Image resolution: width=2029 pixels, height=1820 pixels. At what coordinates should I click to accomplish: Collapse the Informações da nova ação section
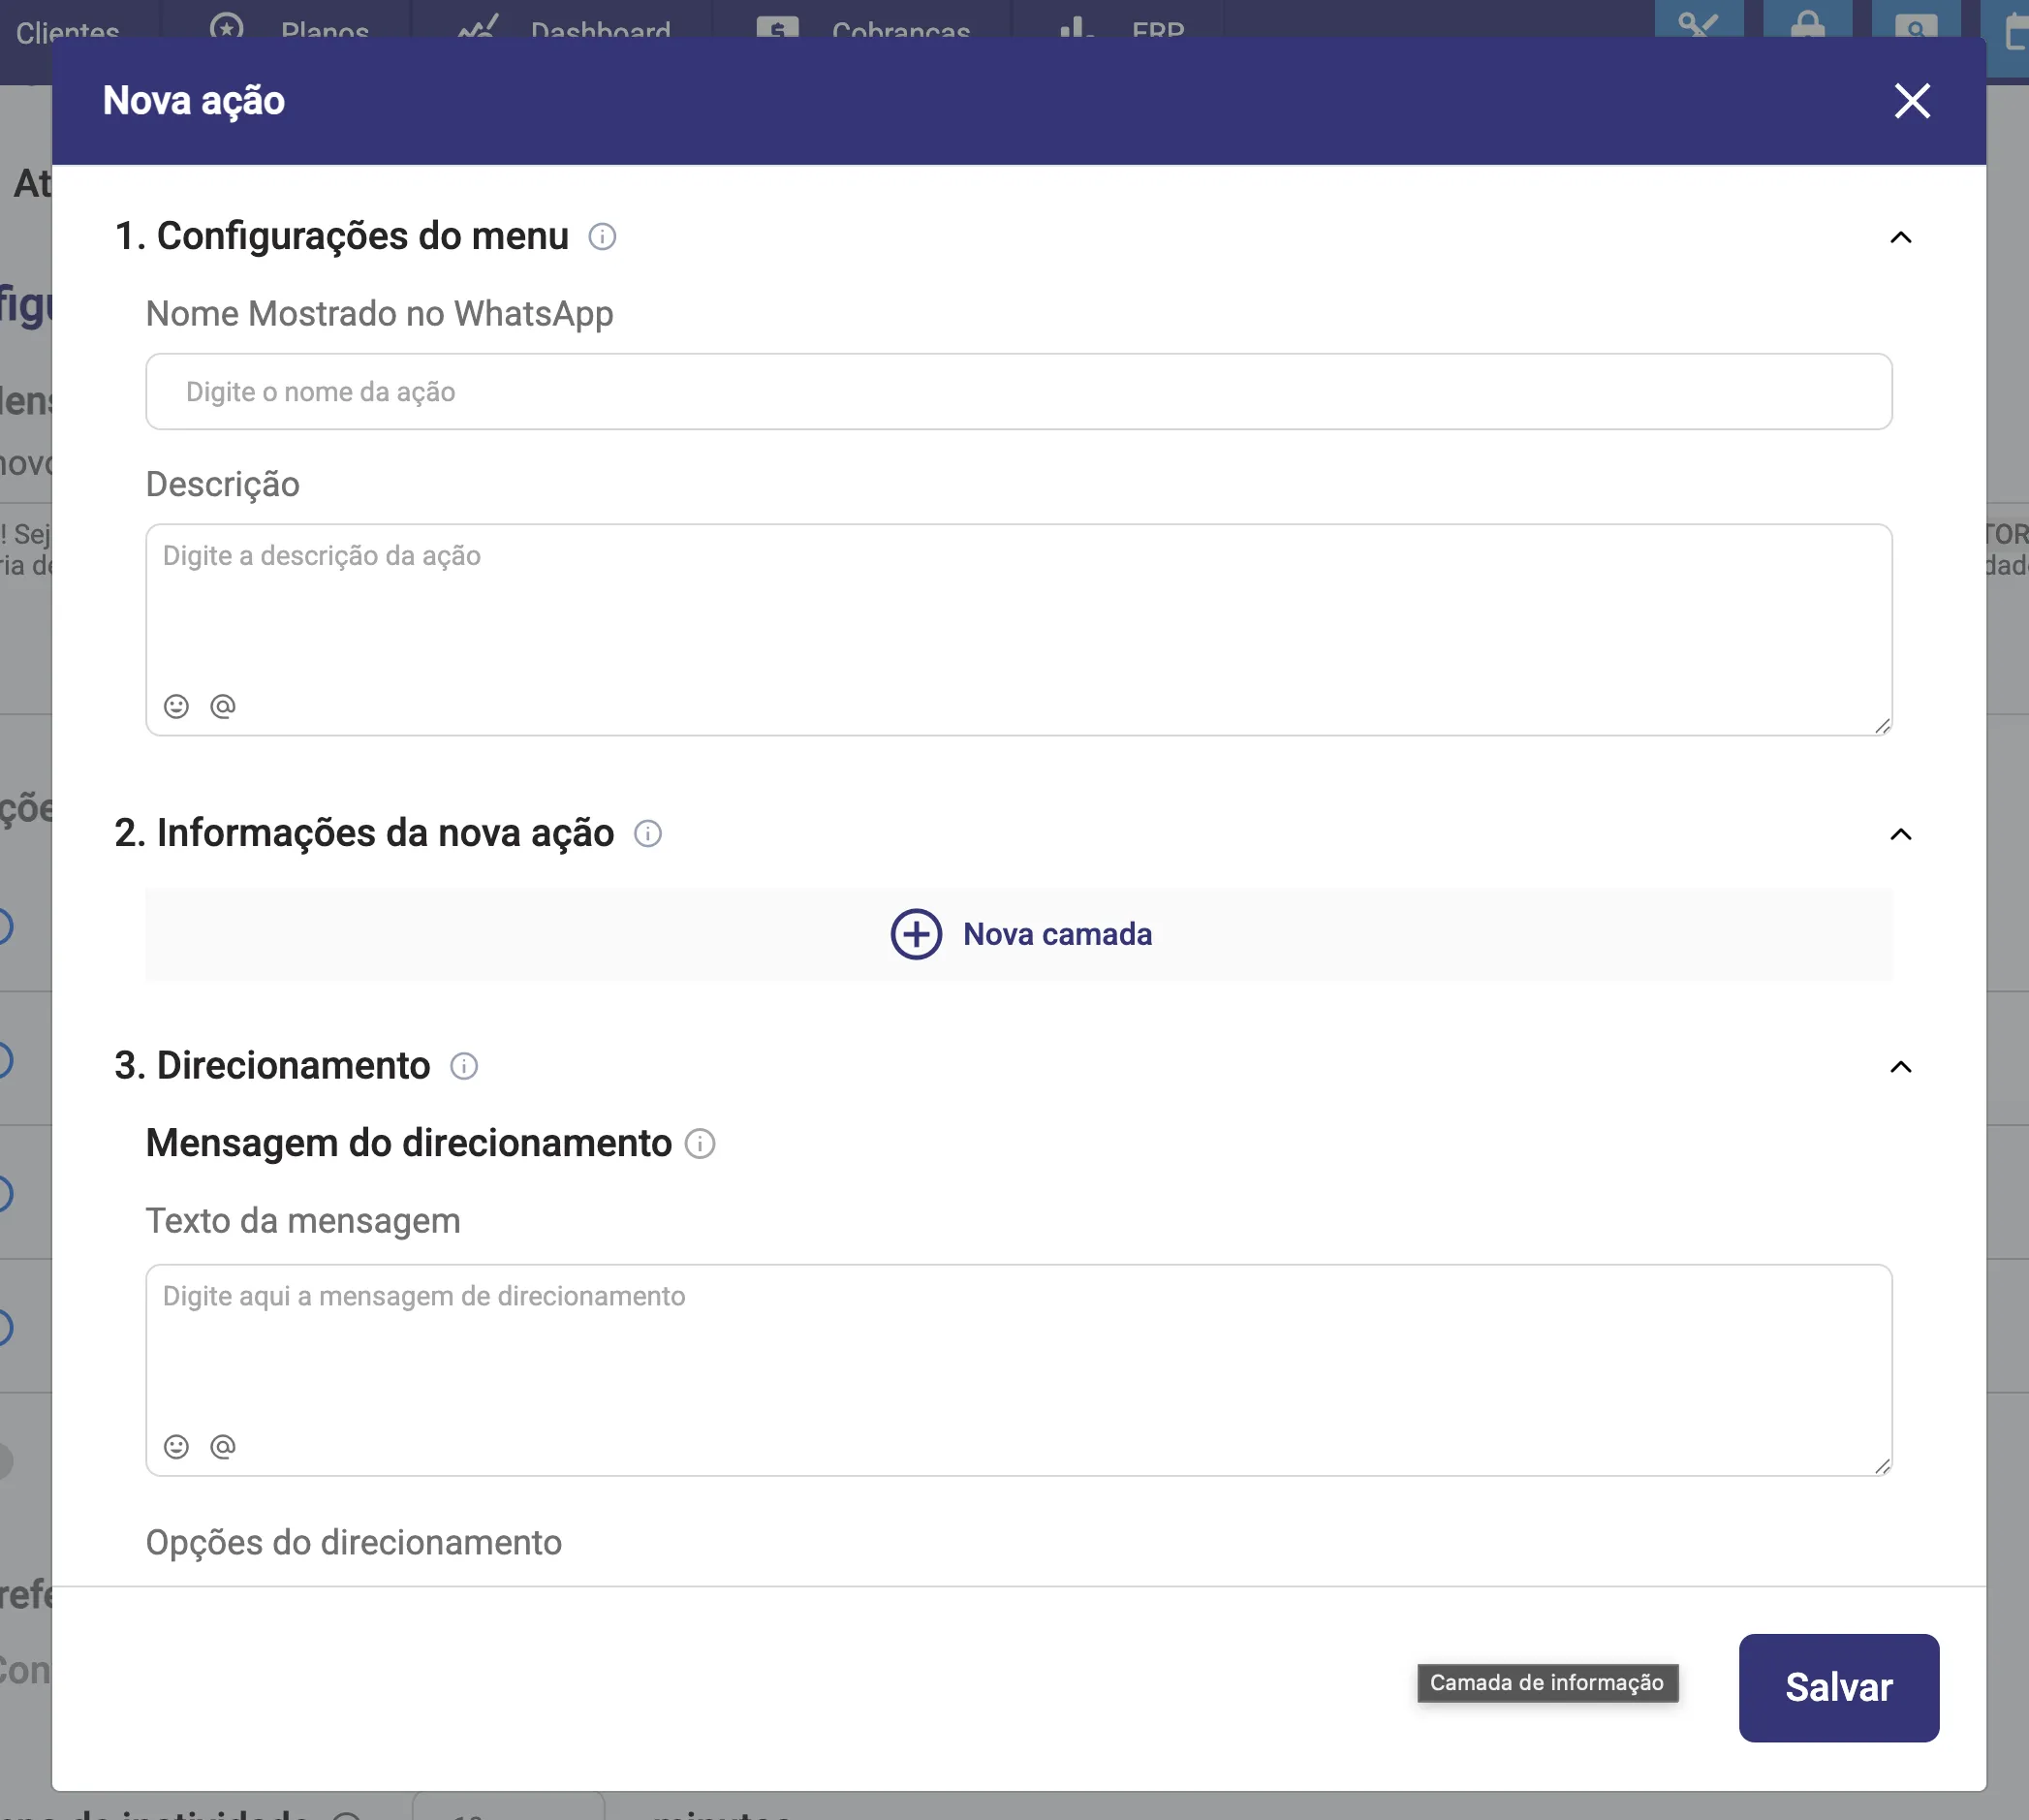point(1900,834)
